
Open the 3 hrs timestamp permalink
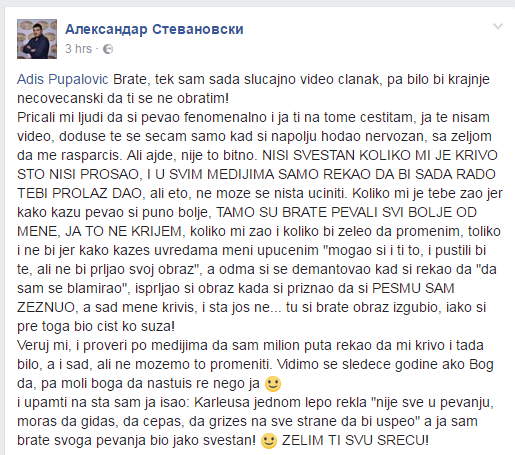point(78,49)
